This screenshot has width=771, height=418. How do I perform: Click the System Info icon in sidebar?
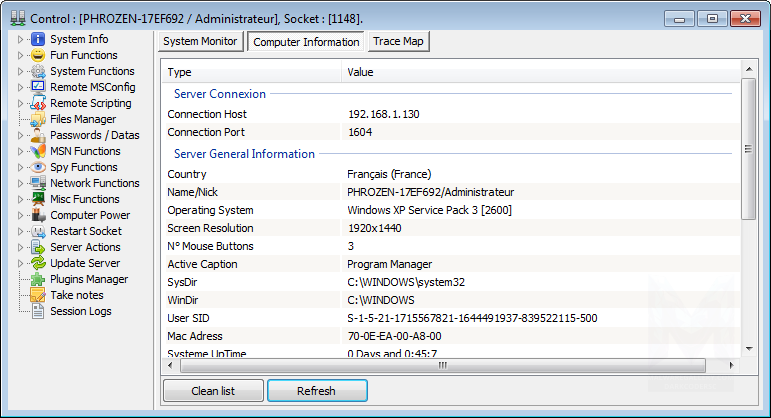(38, 39)
